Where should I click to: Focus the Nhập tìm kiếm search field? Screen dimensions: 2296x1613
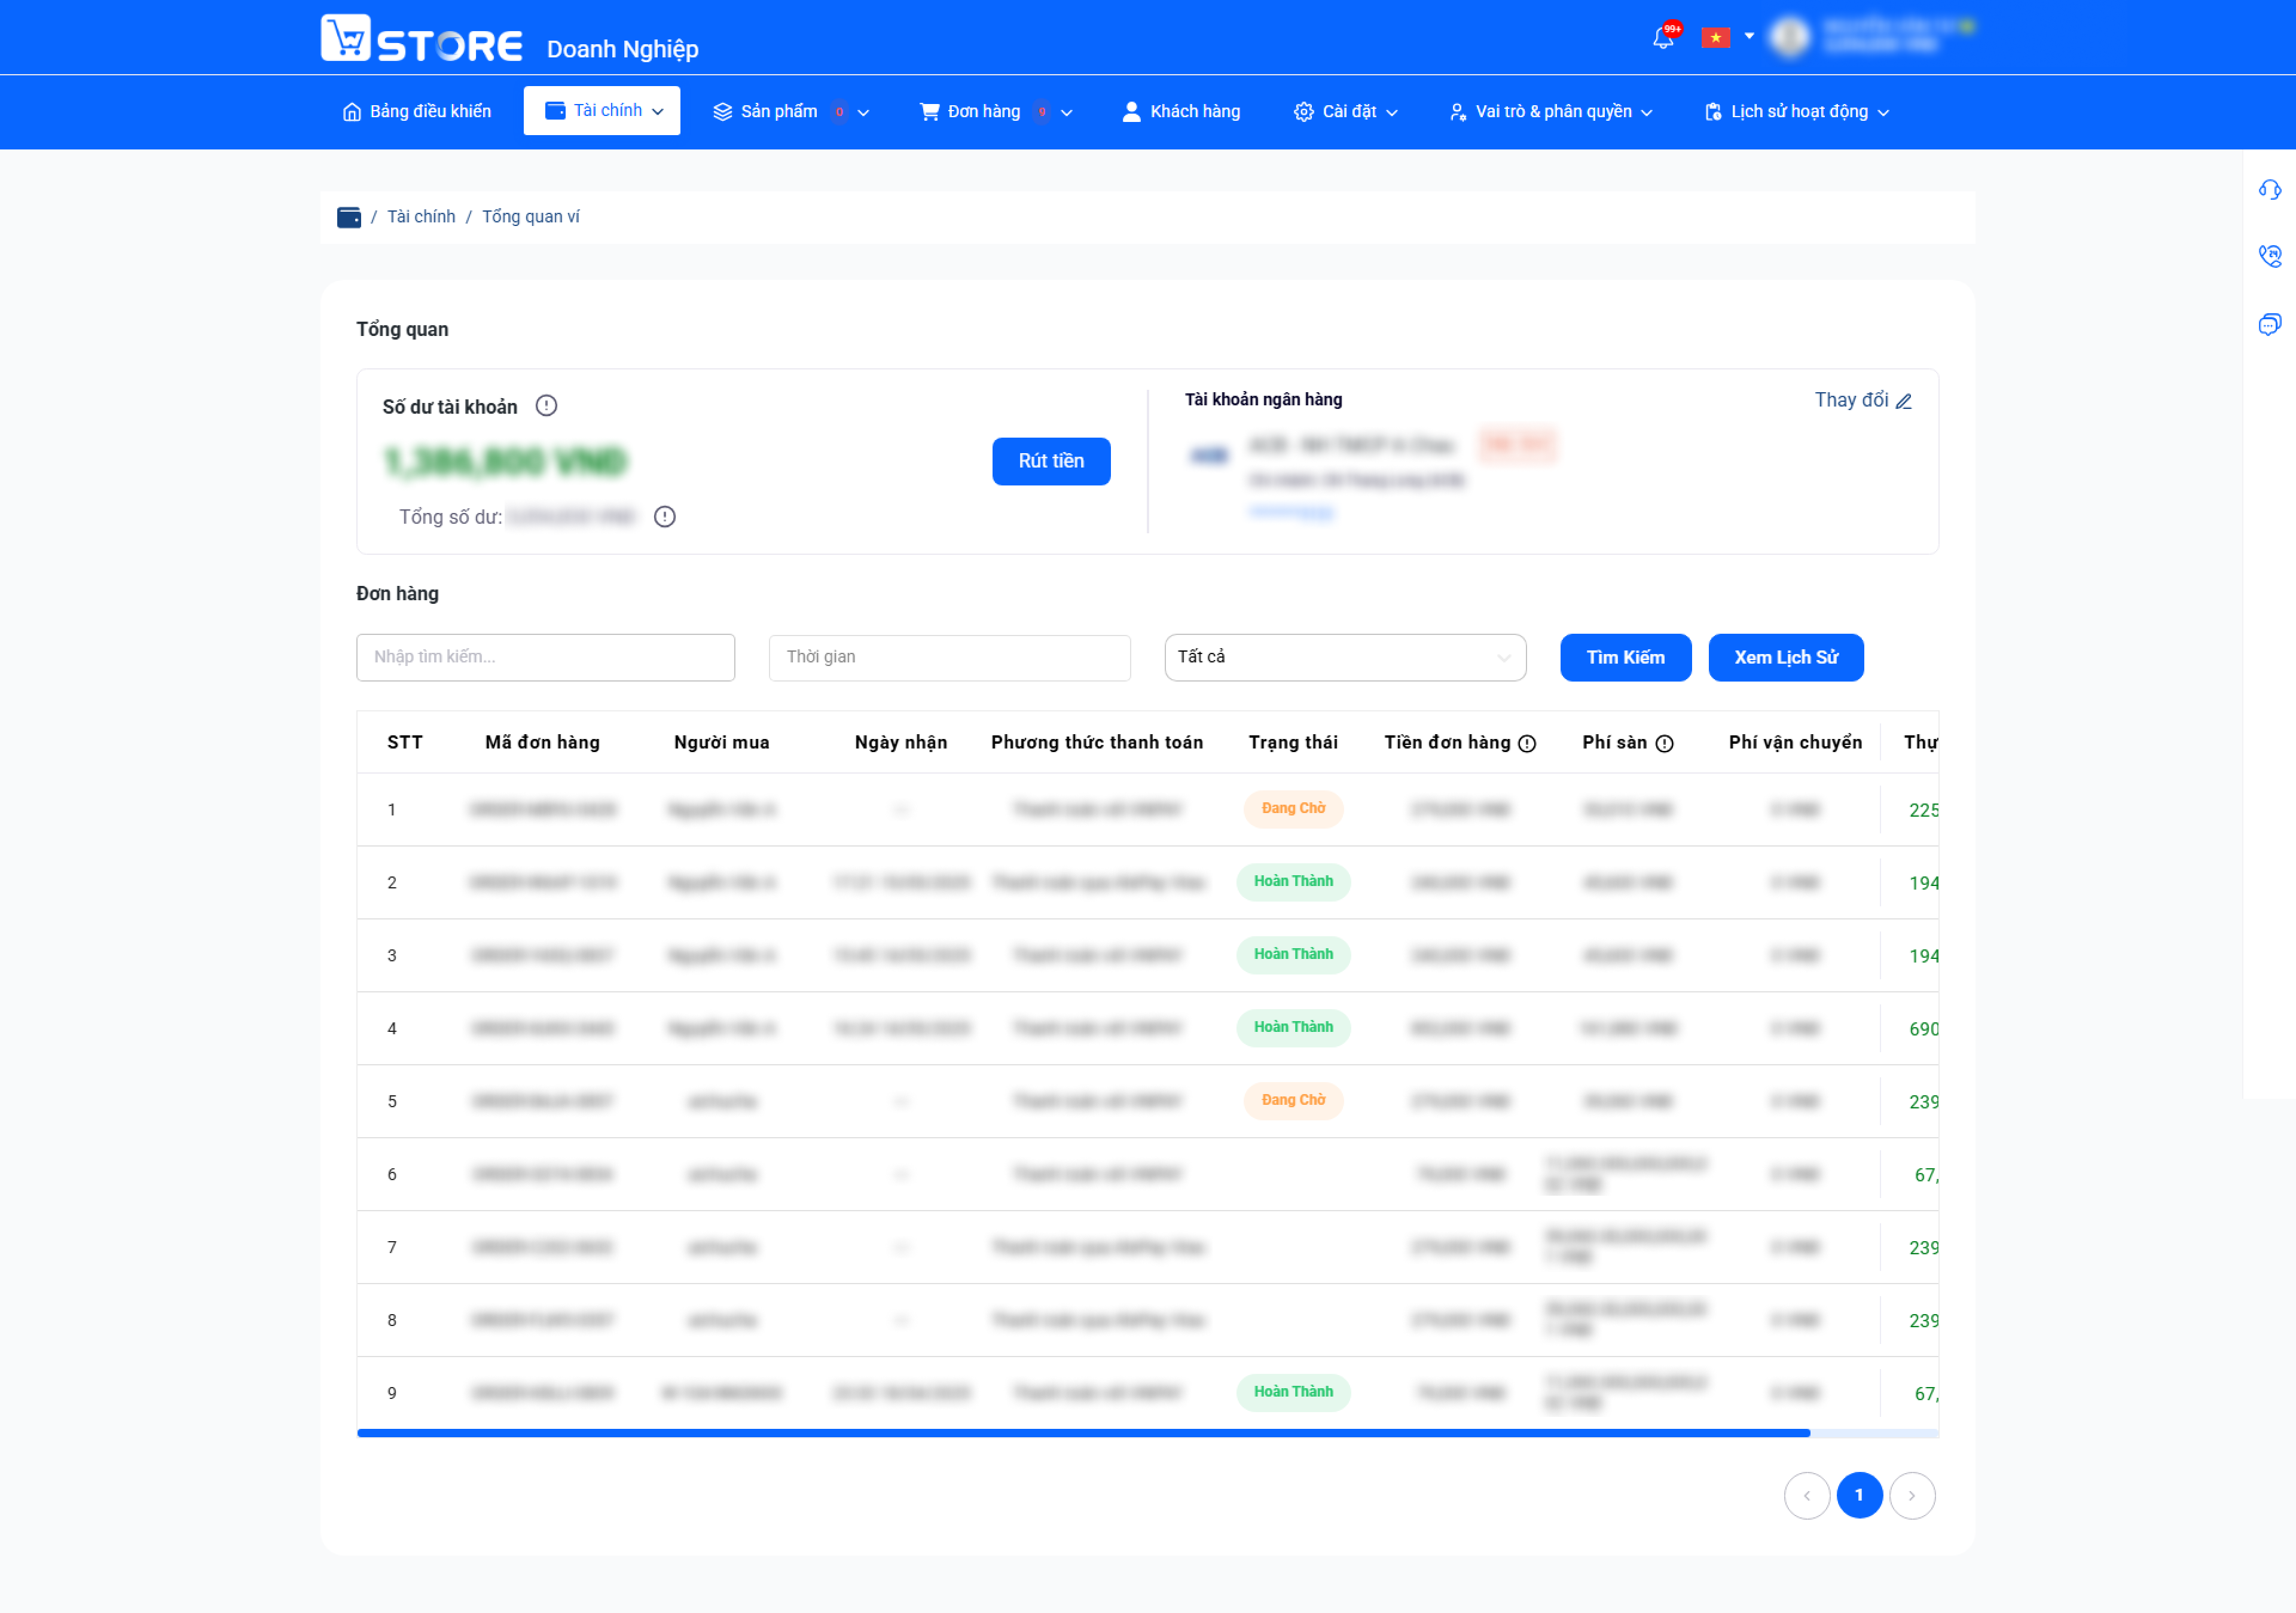[x=546, y=657]
